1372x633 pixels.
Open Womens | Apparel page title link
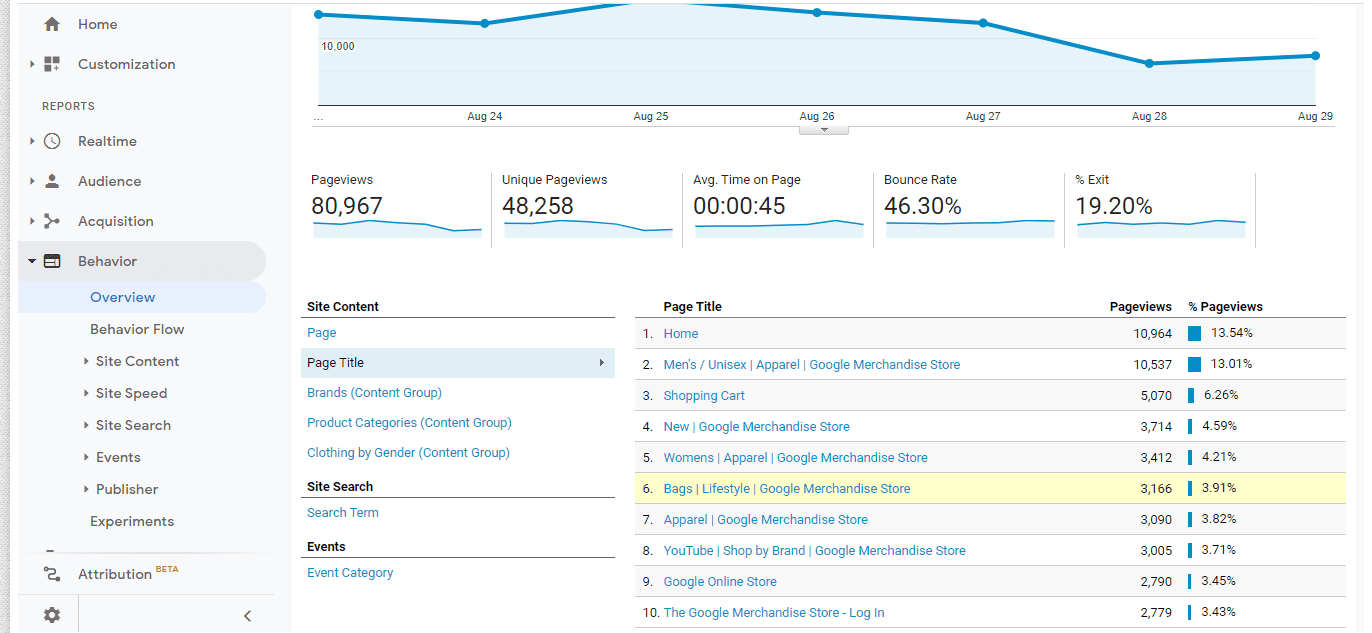click(x=796, y=458)
